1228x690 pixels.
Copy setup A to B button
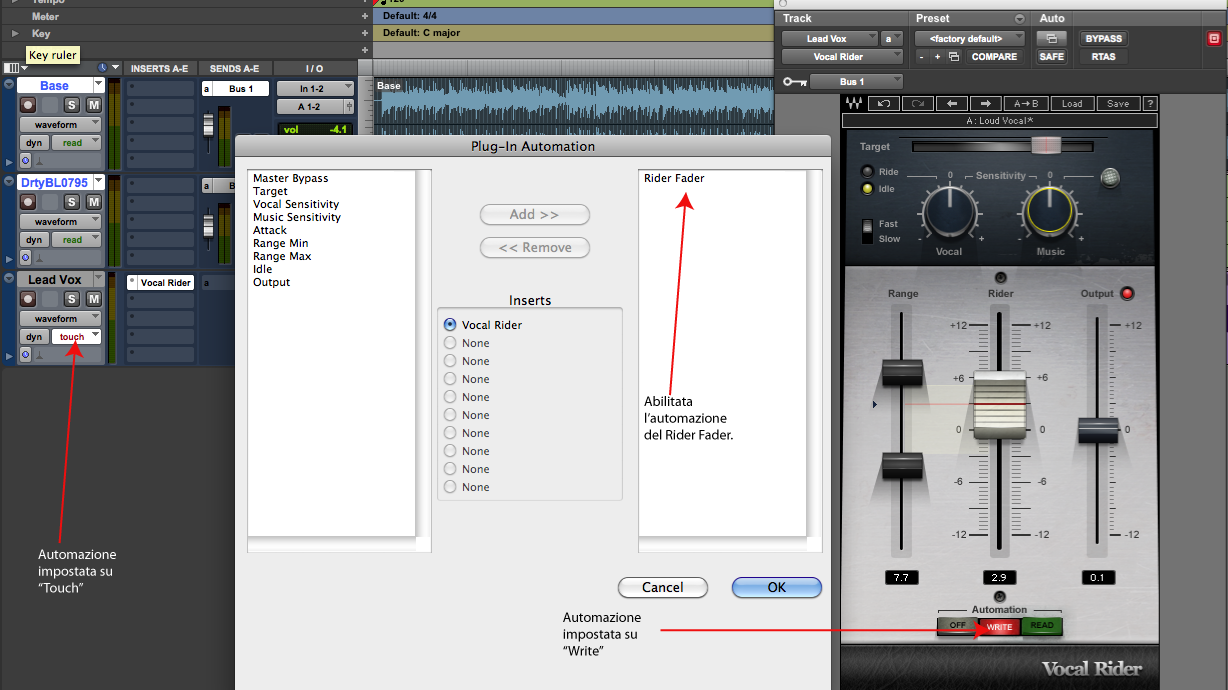(1025, 103)
